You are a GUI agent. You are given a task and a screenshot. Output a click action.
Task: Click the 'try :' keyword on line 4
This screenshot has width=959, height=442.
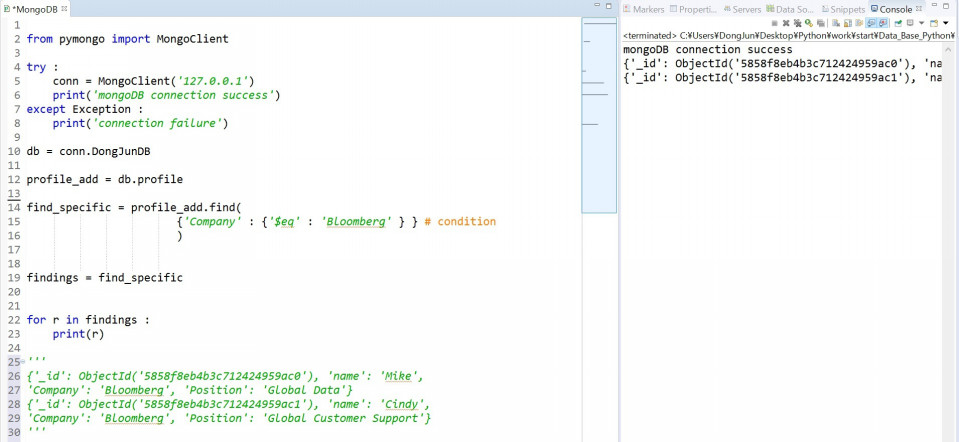42,67
